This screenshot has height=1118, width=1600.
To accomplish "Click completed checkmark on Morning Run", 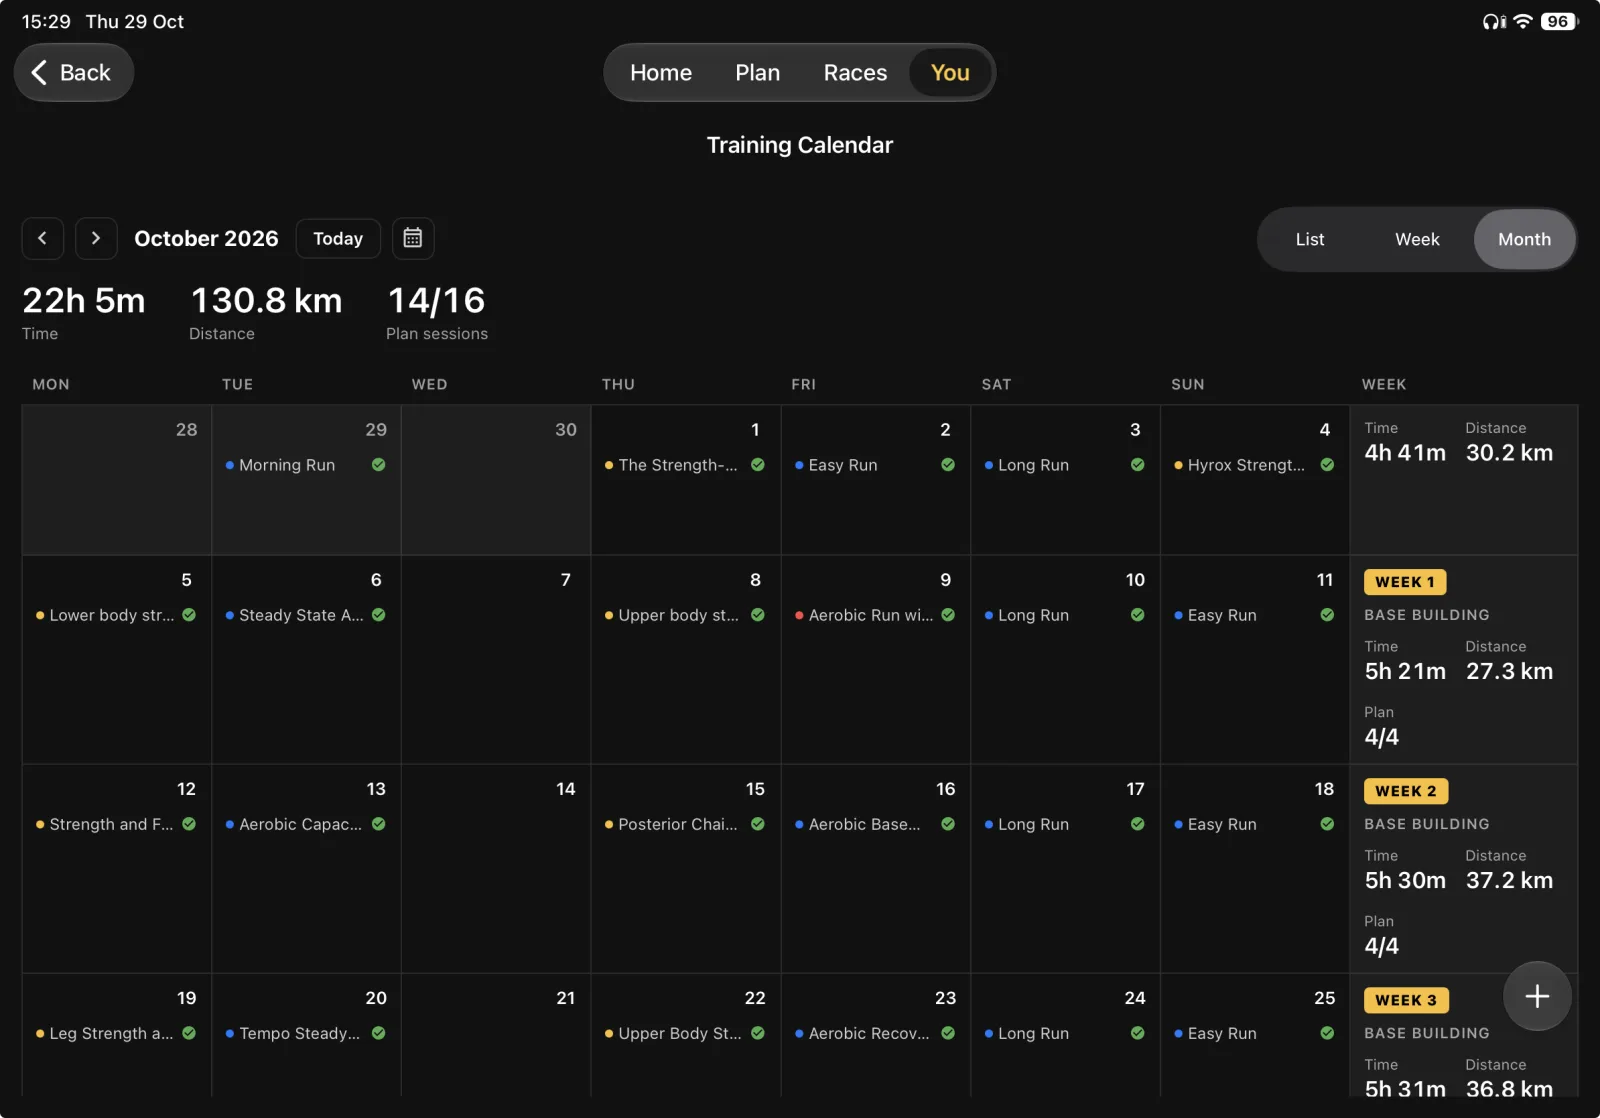I will [x=379, y=465].
